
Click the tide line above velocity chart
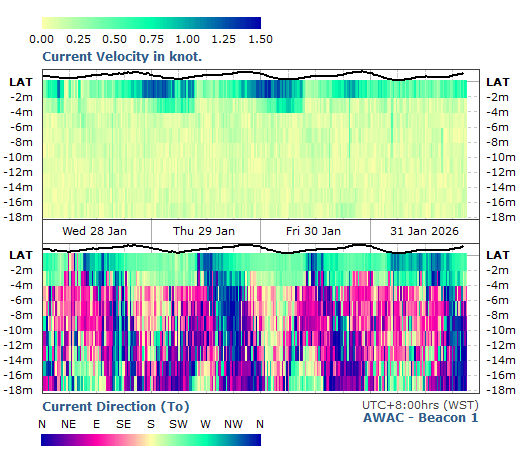click(253, 75)
